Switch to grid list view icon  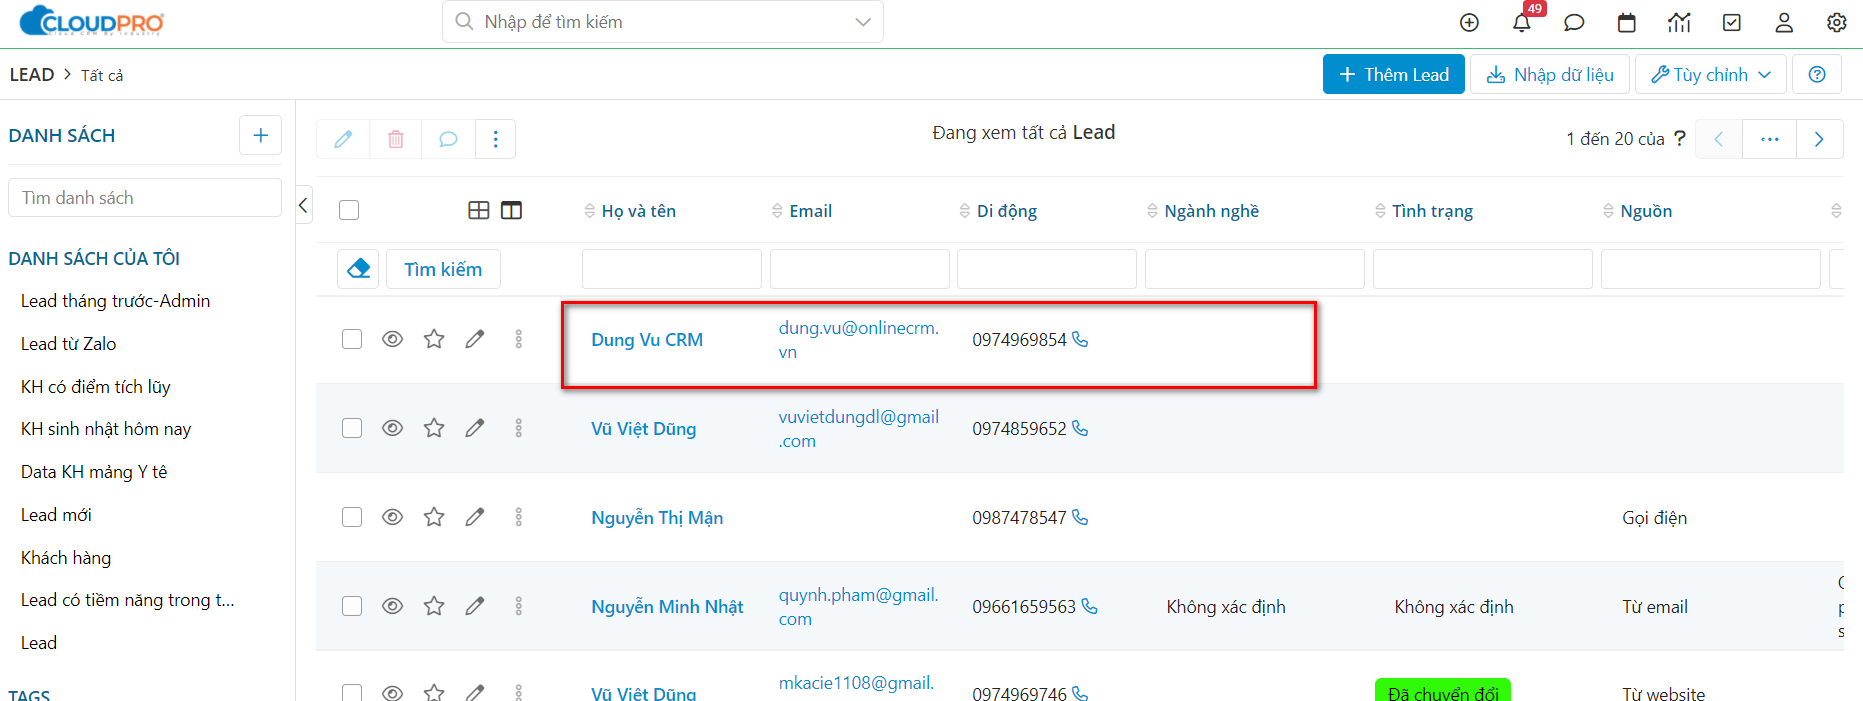[x=479, y=210]
